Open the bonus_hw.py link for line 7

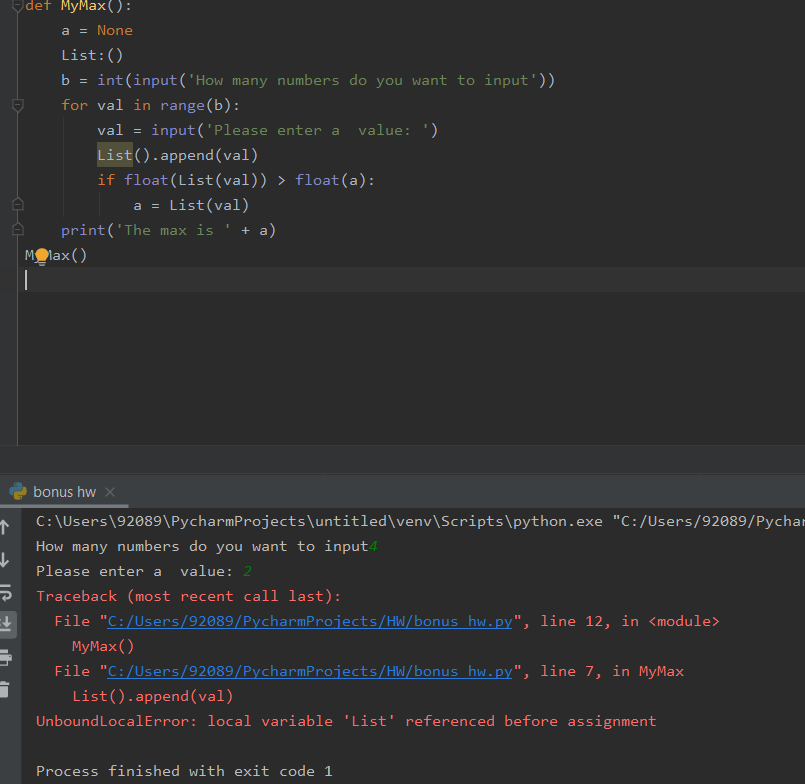point(310,671)
